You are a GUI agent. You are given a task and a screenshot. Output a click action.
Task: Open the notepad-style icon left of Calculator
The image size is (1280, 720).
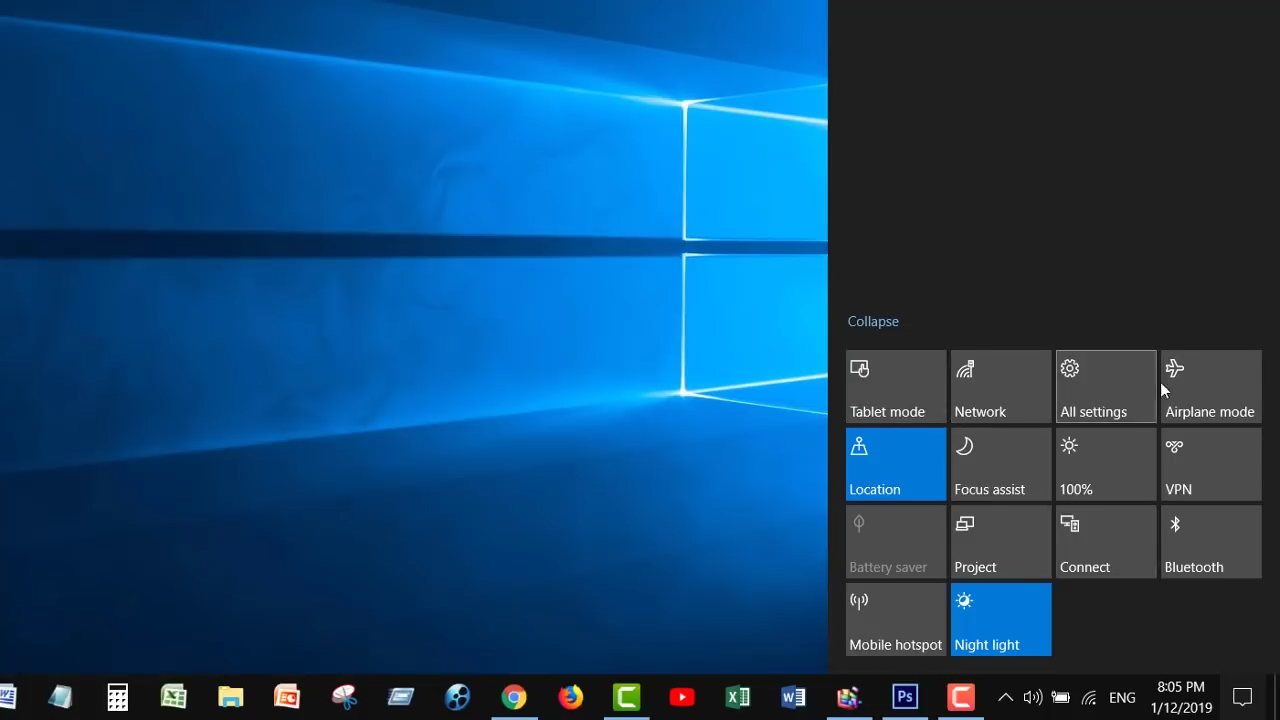click(60, 697)
